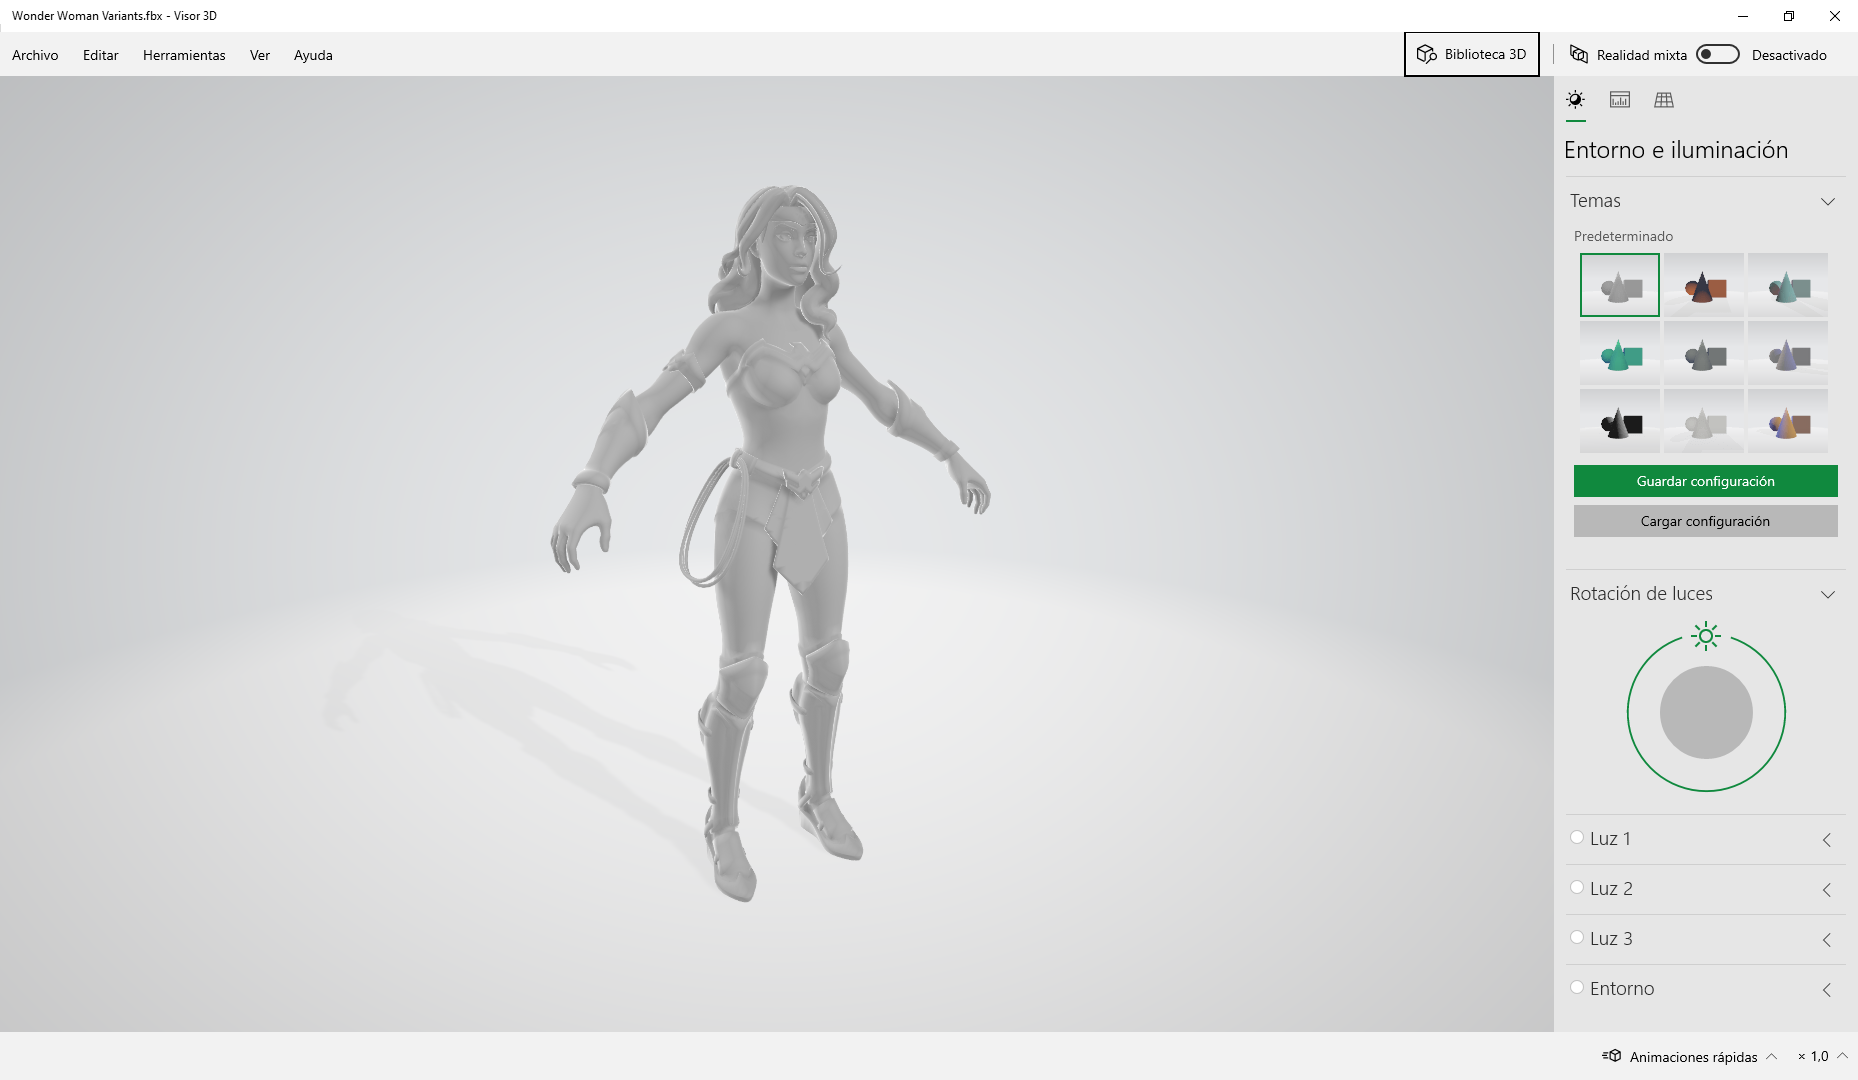1858x1080 pixels.
Task: Select the pale teal theme thumbnail
Action: [x=1788, y=285]
